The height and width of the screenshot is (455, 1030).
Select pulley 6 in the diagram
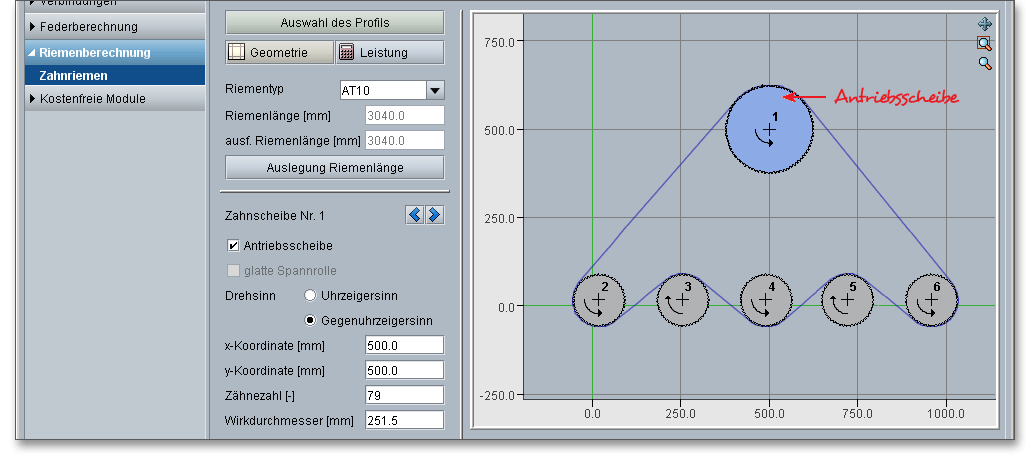point(931,300)
